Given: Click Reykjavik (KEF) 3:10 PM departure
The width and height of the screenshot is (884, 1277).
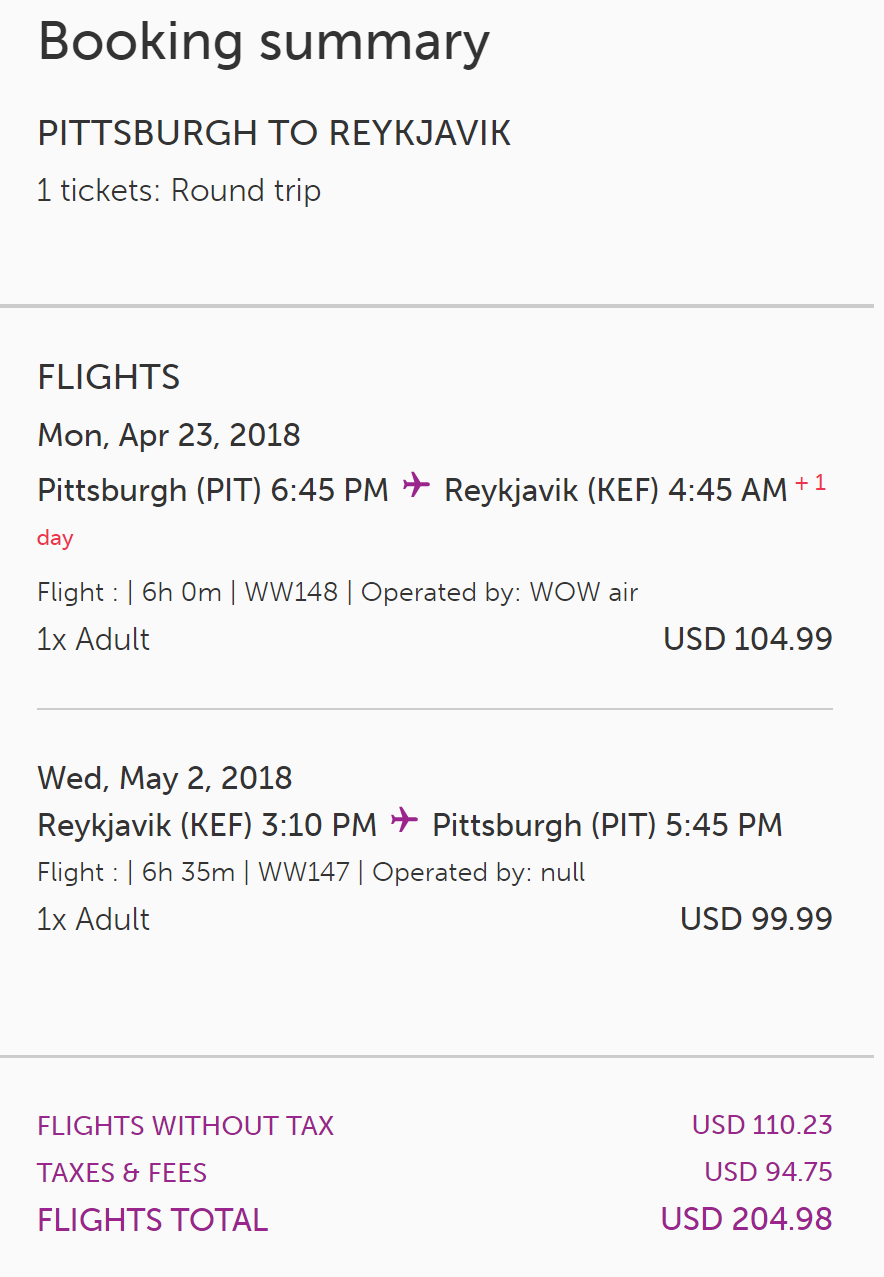Looking at the screenshot, I should click(207, 825).
